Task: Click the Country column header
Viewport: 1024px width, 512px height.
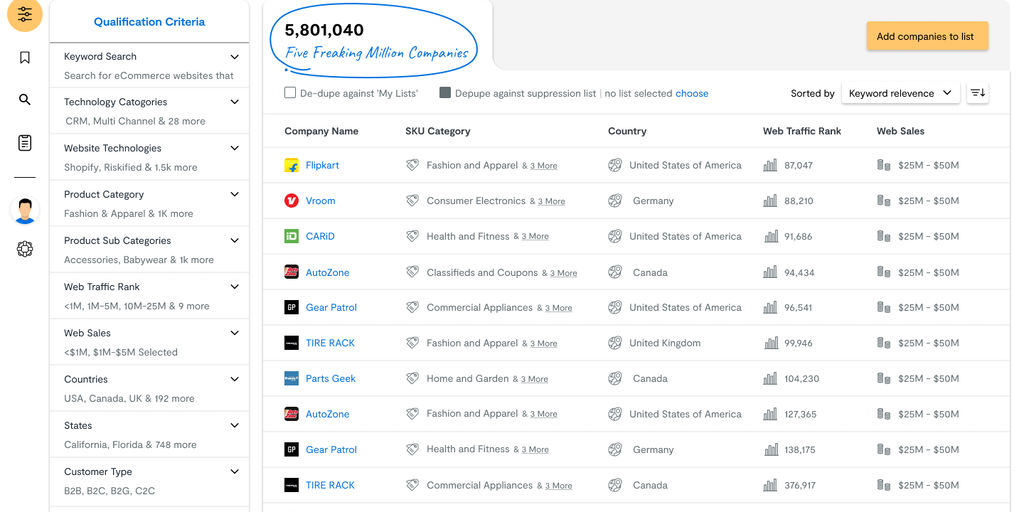Action: point(627,131)
